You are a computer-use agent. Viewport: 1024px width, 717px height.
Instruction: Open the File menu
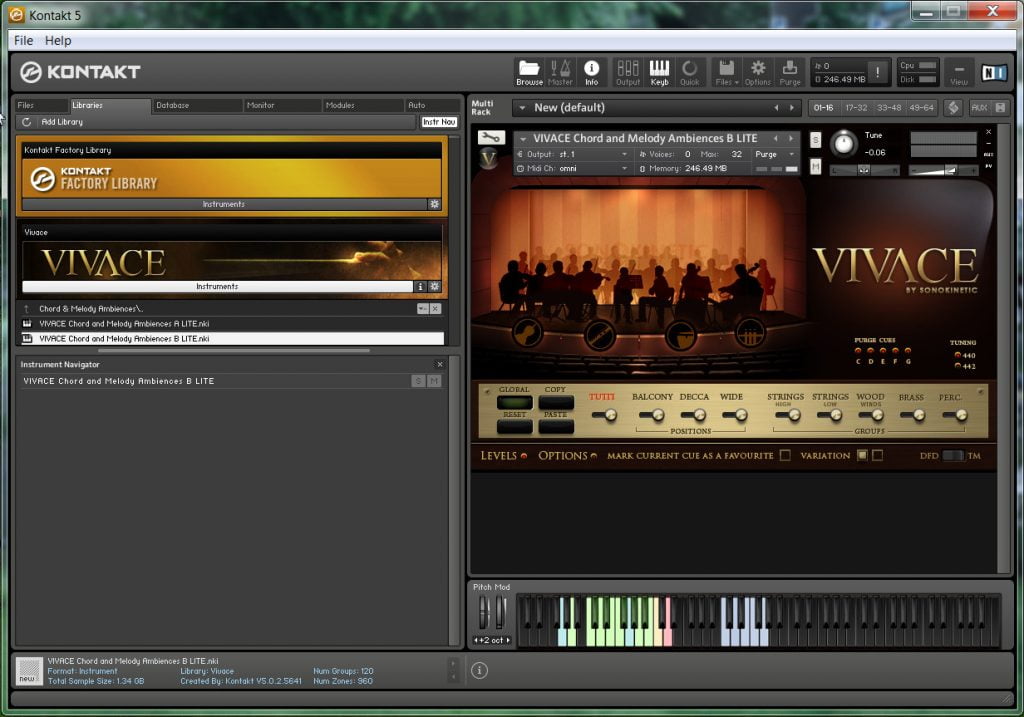(x=24, y=40)
